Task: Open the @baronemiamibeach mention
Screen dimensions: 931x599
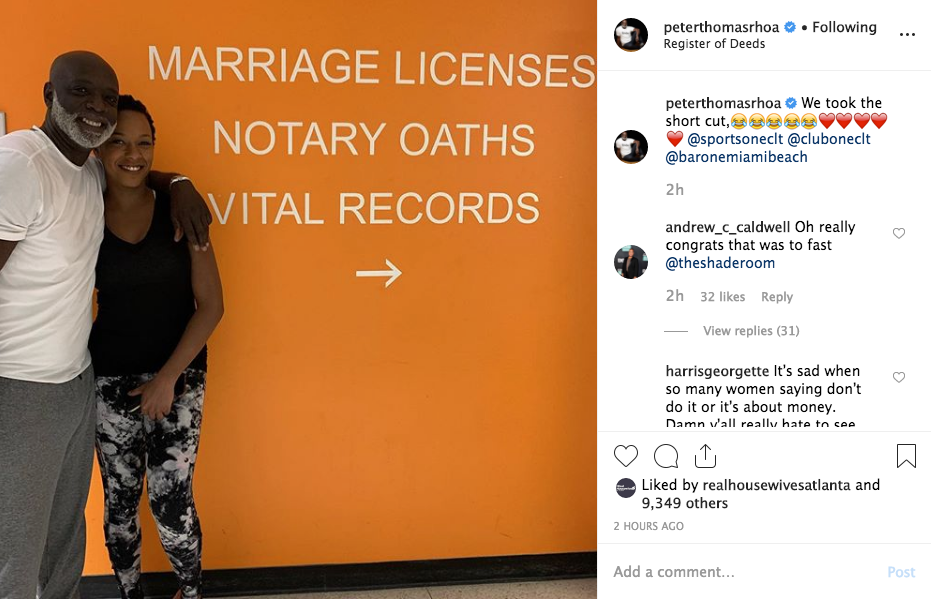Action: (x=736, y=157)
